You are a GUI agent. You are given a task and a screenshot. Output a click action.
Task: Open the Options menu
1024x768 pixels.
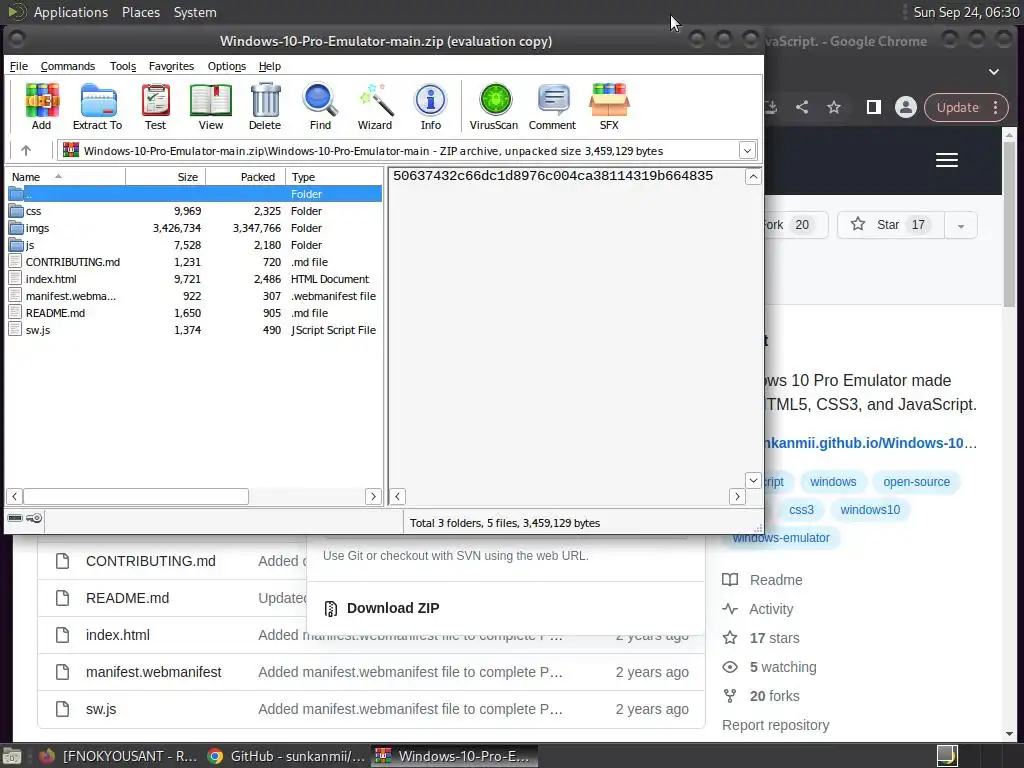[x=227, y=66]
